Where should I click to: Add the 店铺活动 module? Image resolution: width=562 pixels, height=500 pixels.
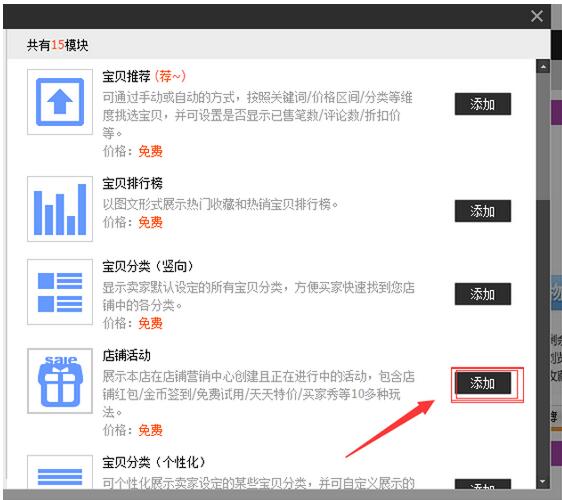pyautogui.click(x=482, y=383)
